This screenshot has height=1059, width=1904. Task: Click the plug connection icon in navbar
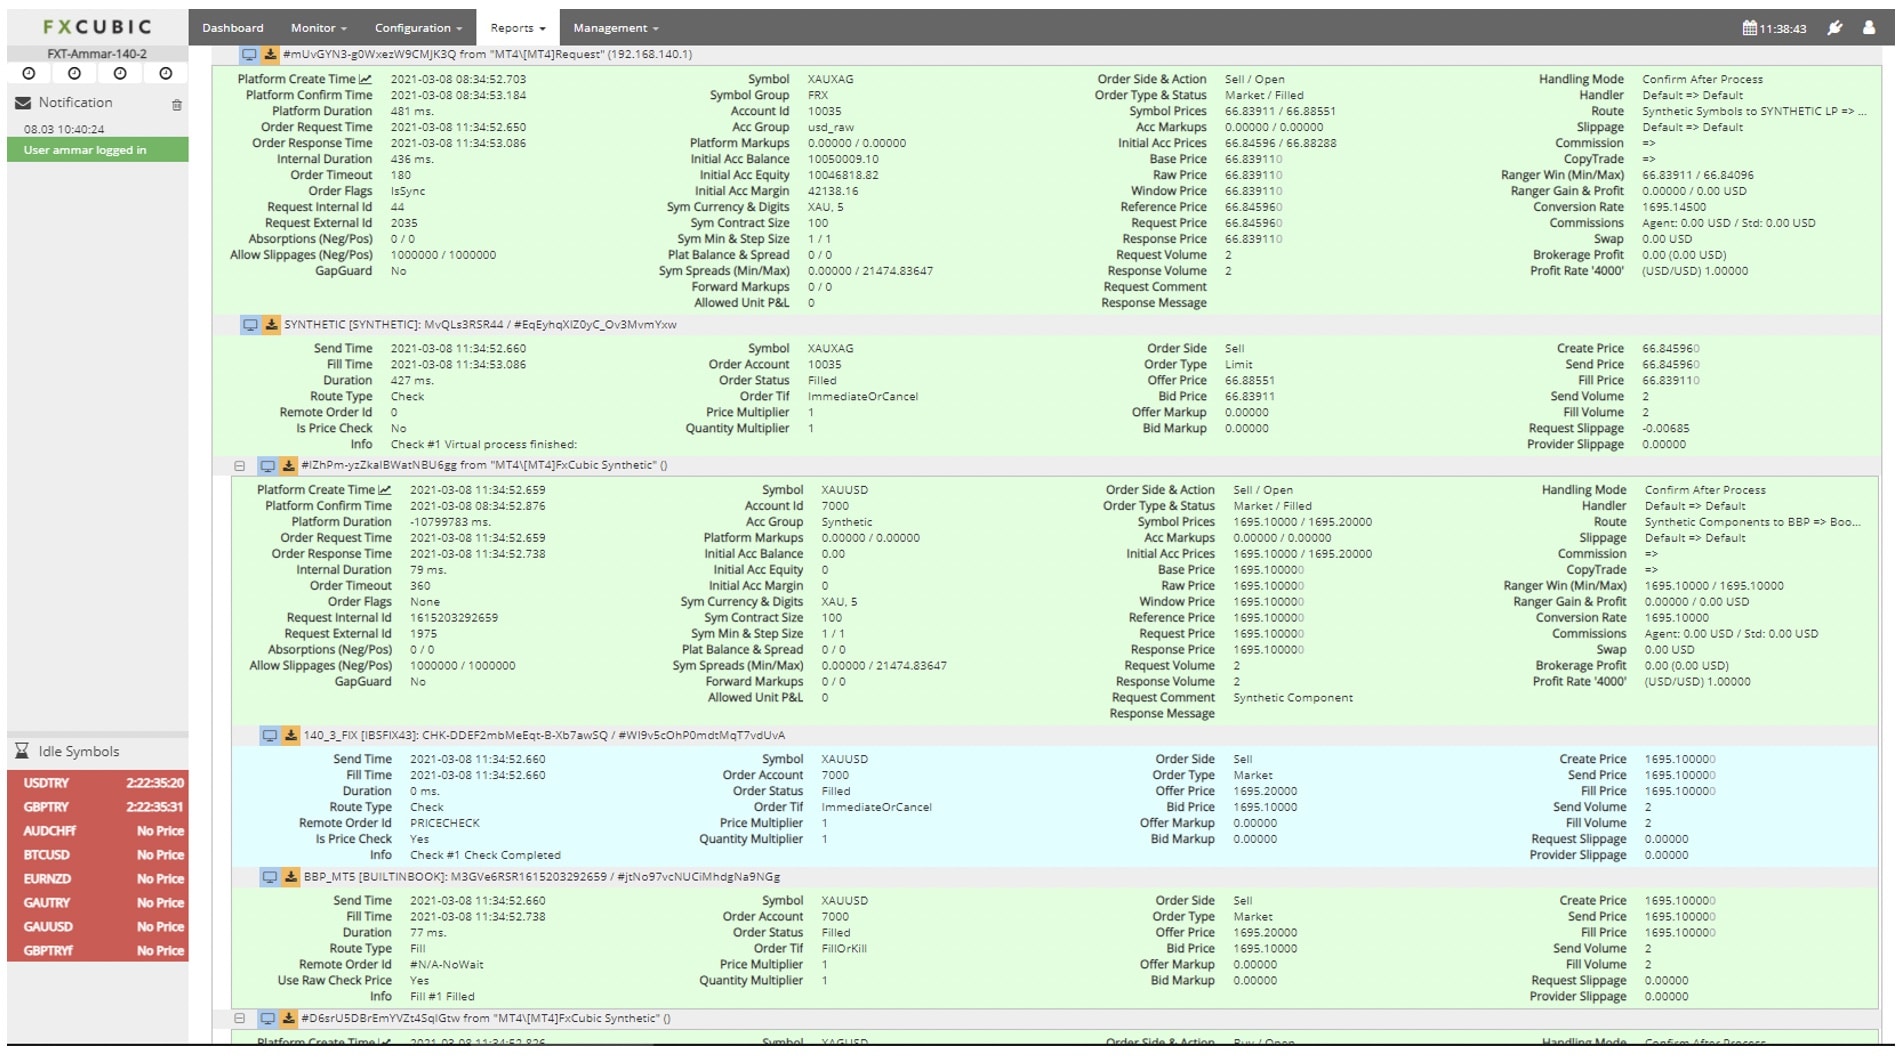(x=1835, y=28)
